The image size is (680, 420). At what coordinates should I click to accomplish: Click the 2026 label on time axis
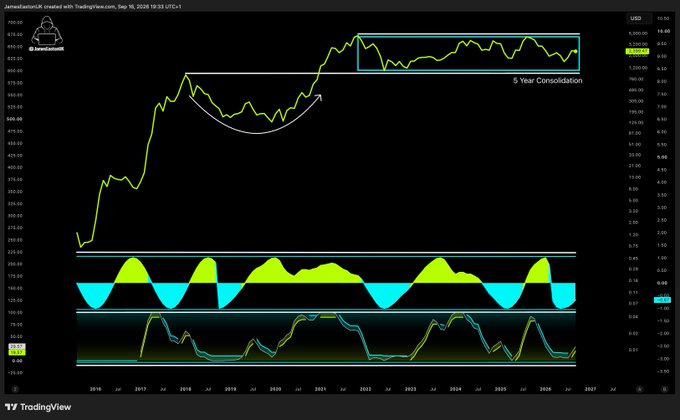(546, 389)
